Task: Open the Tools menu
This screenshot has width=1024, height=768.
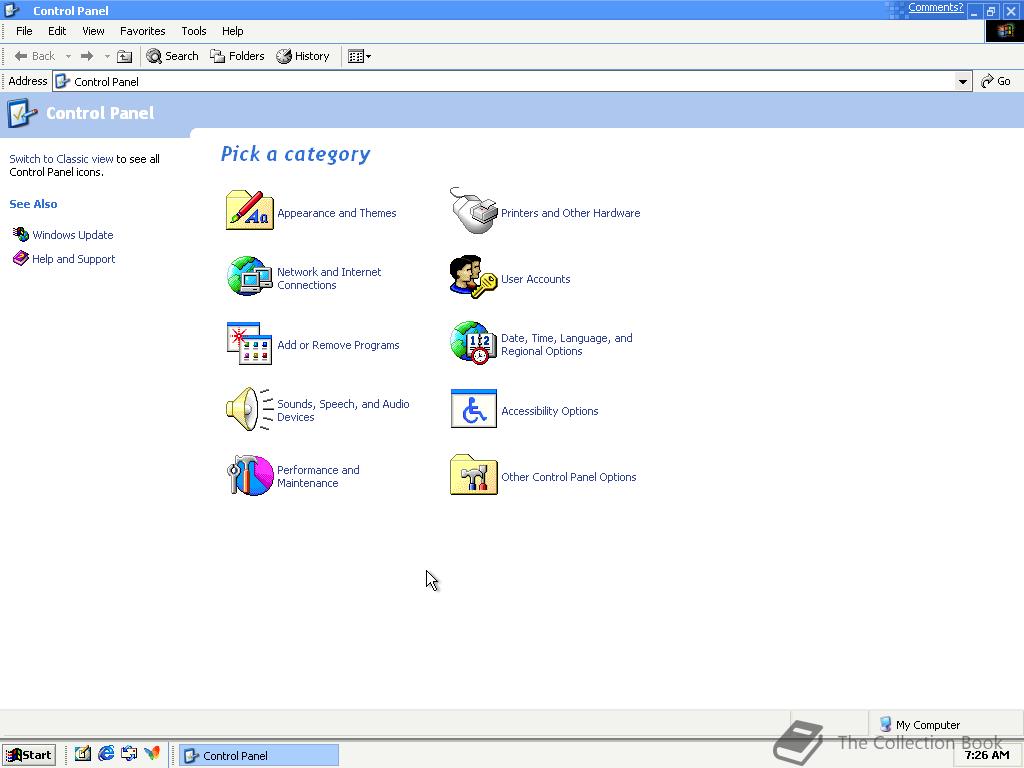Action: 194,31
